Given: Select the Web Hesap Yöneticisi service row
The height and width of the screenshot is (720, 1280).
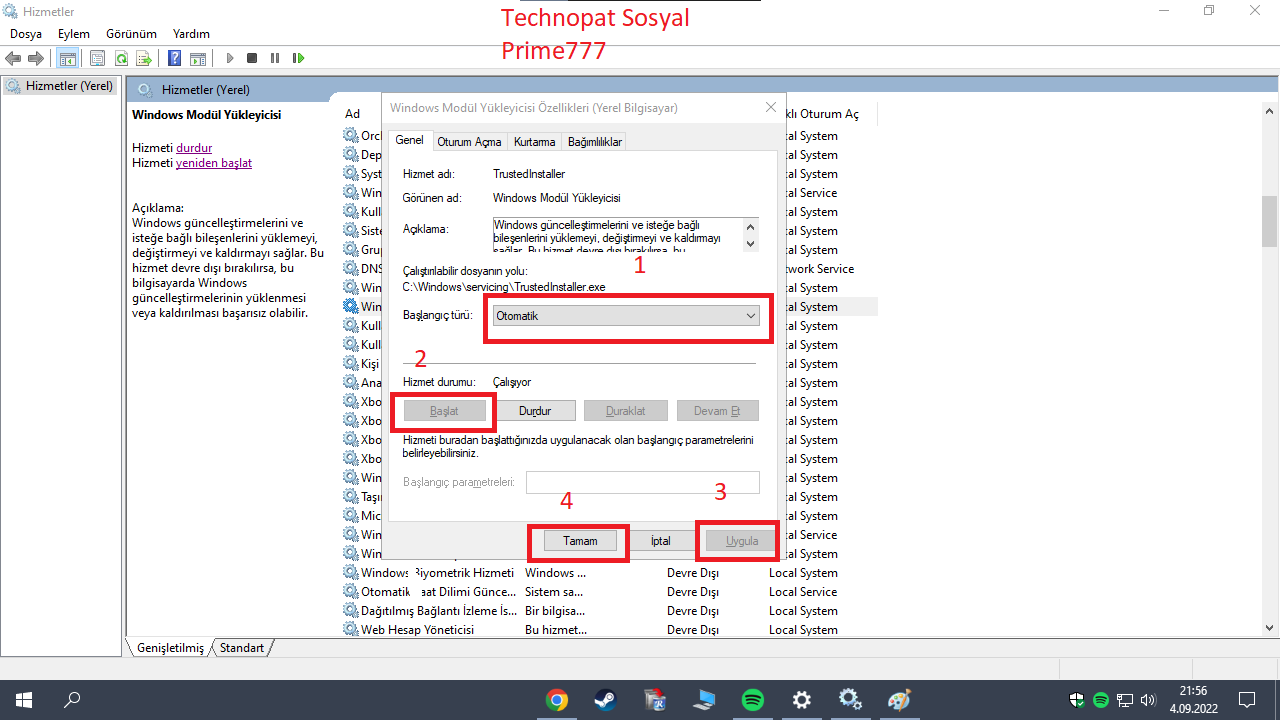Looking at the screenshot, I should [609, 630].
